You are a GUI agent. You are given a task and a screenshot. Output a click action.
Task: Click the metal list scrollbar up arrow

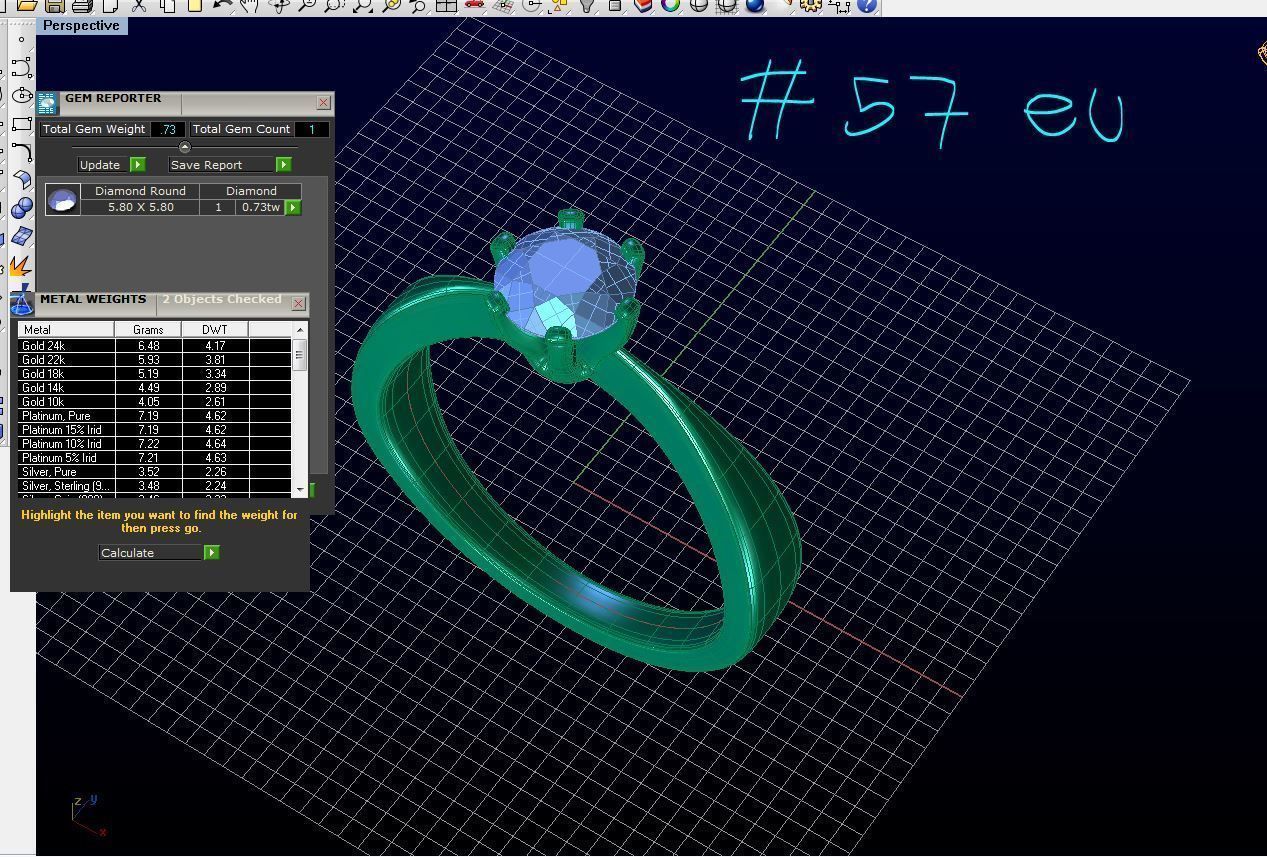click(x=299, y=329)
